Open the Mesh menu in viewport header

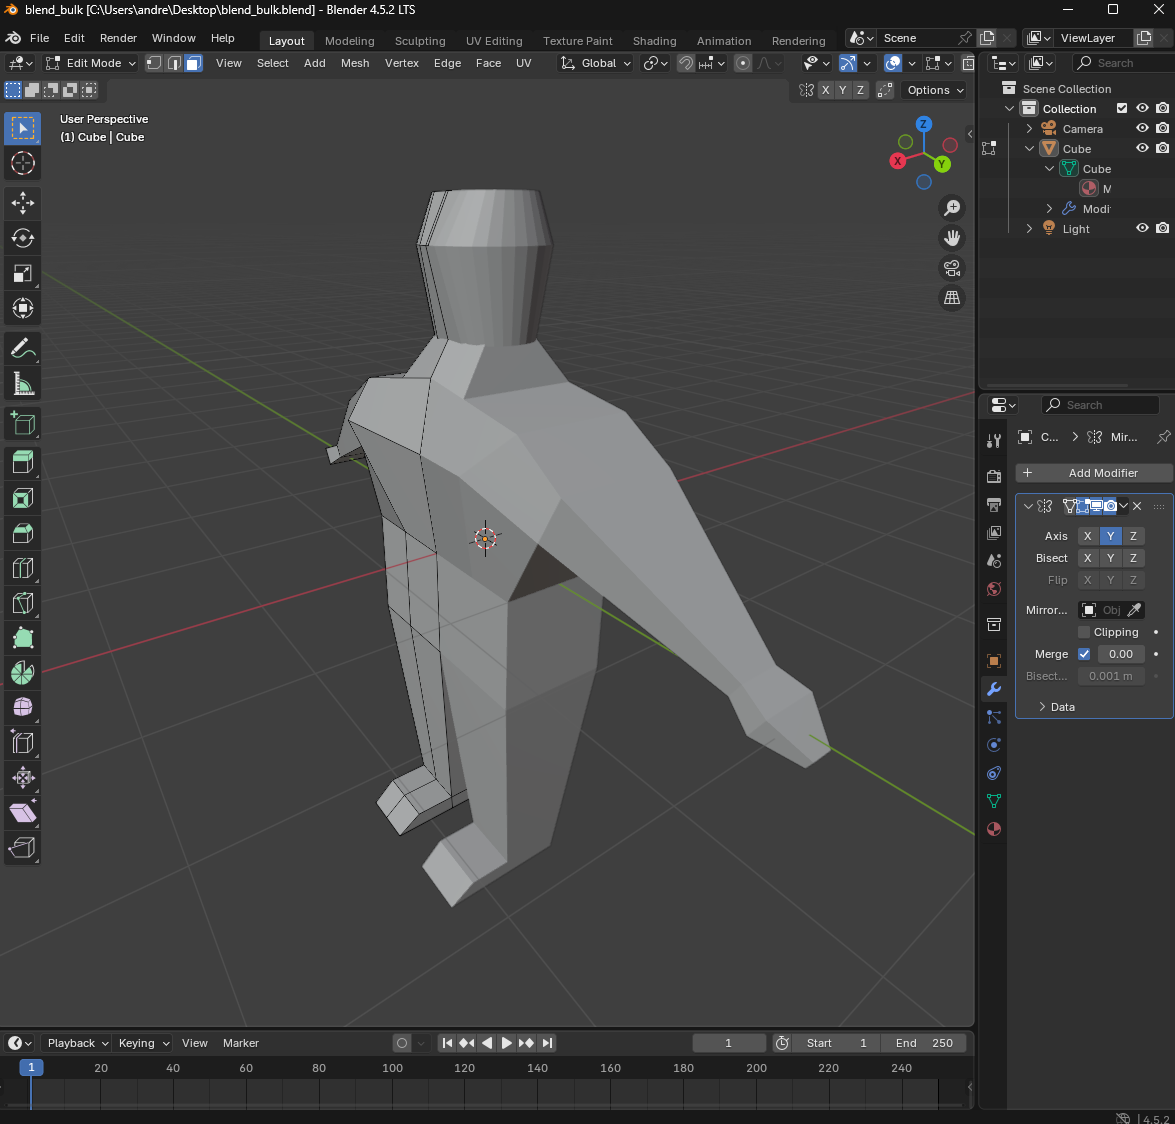point(355,63)
